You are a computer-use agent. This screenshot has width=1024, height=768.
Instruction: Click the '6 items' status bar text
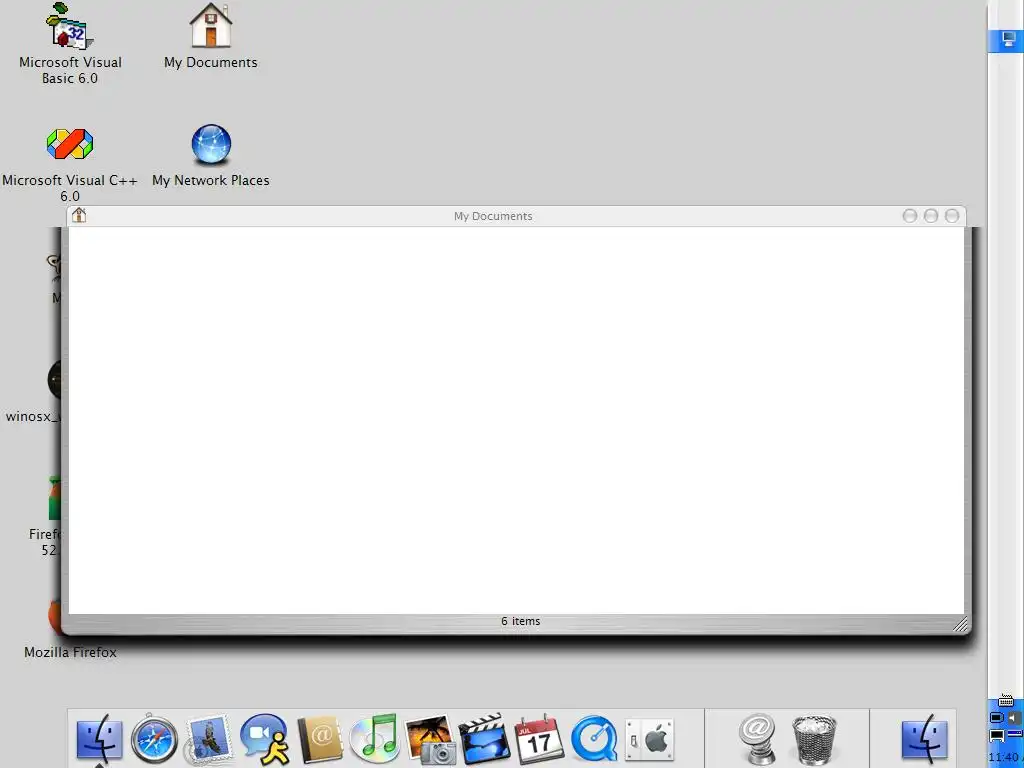click(x=520, y=621)
